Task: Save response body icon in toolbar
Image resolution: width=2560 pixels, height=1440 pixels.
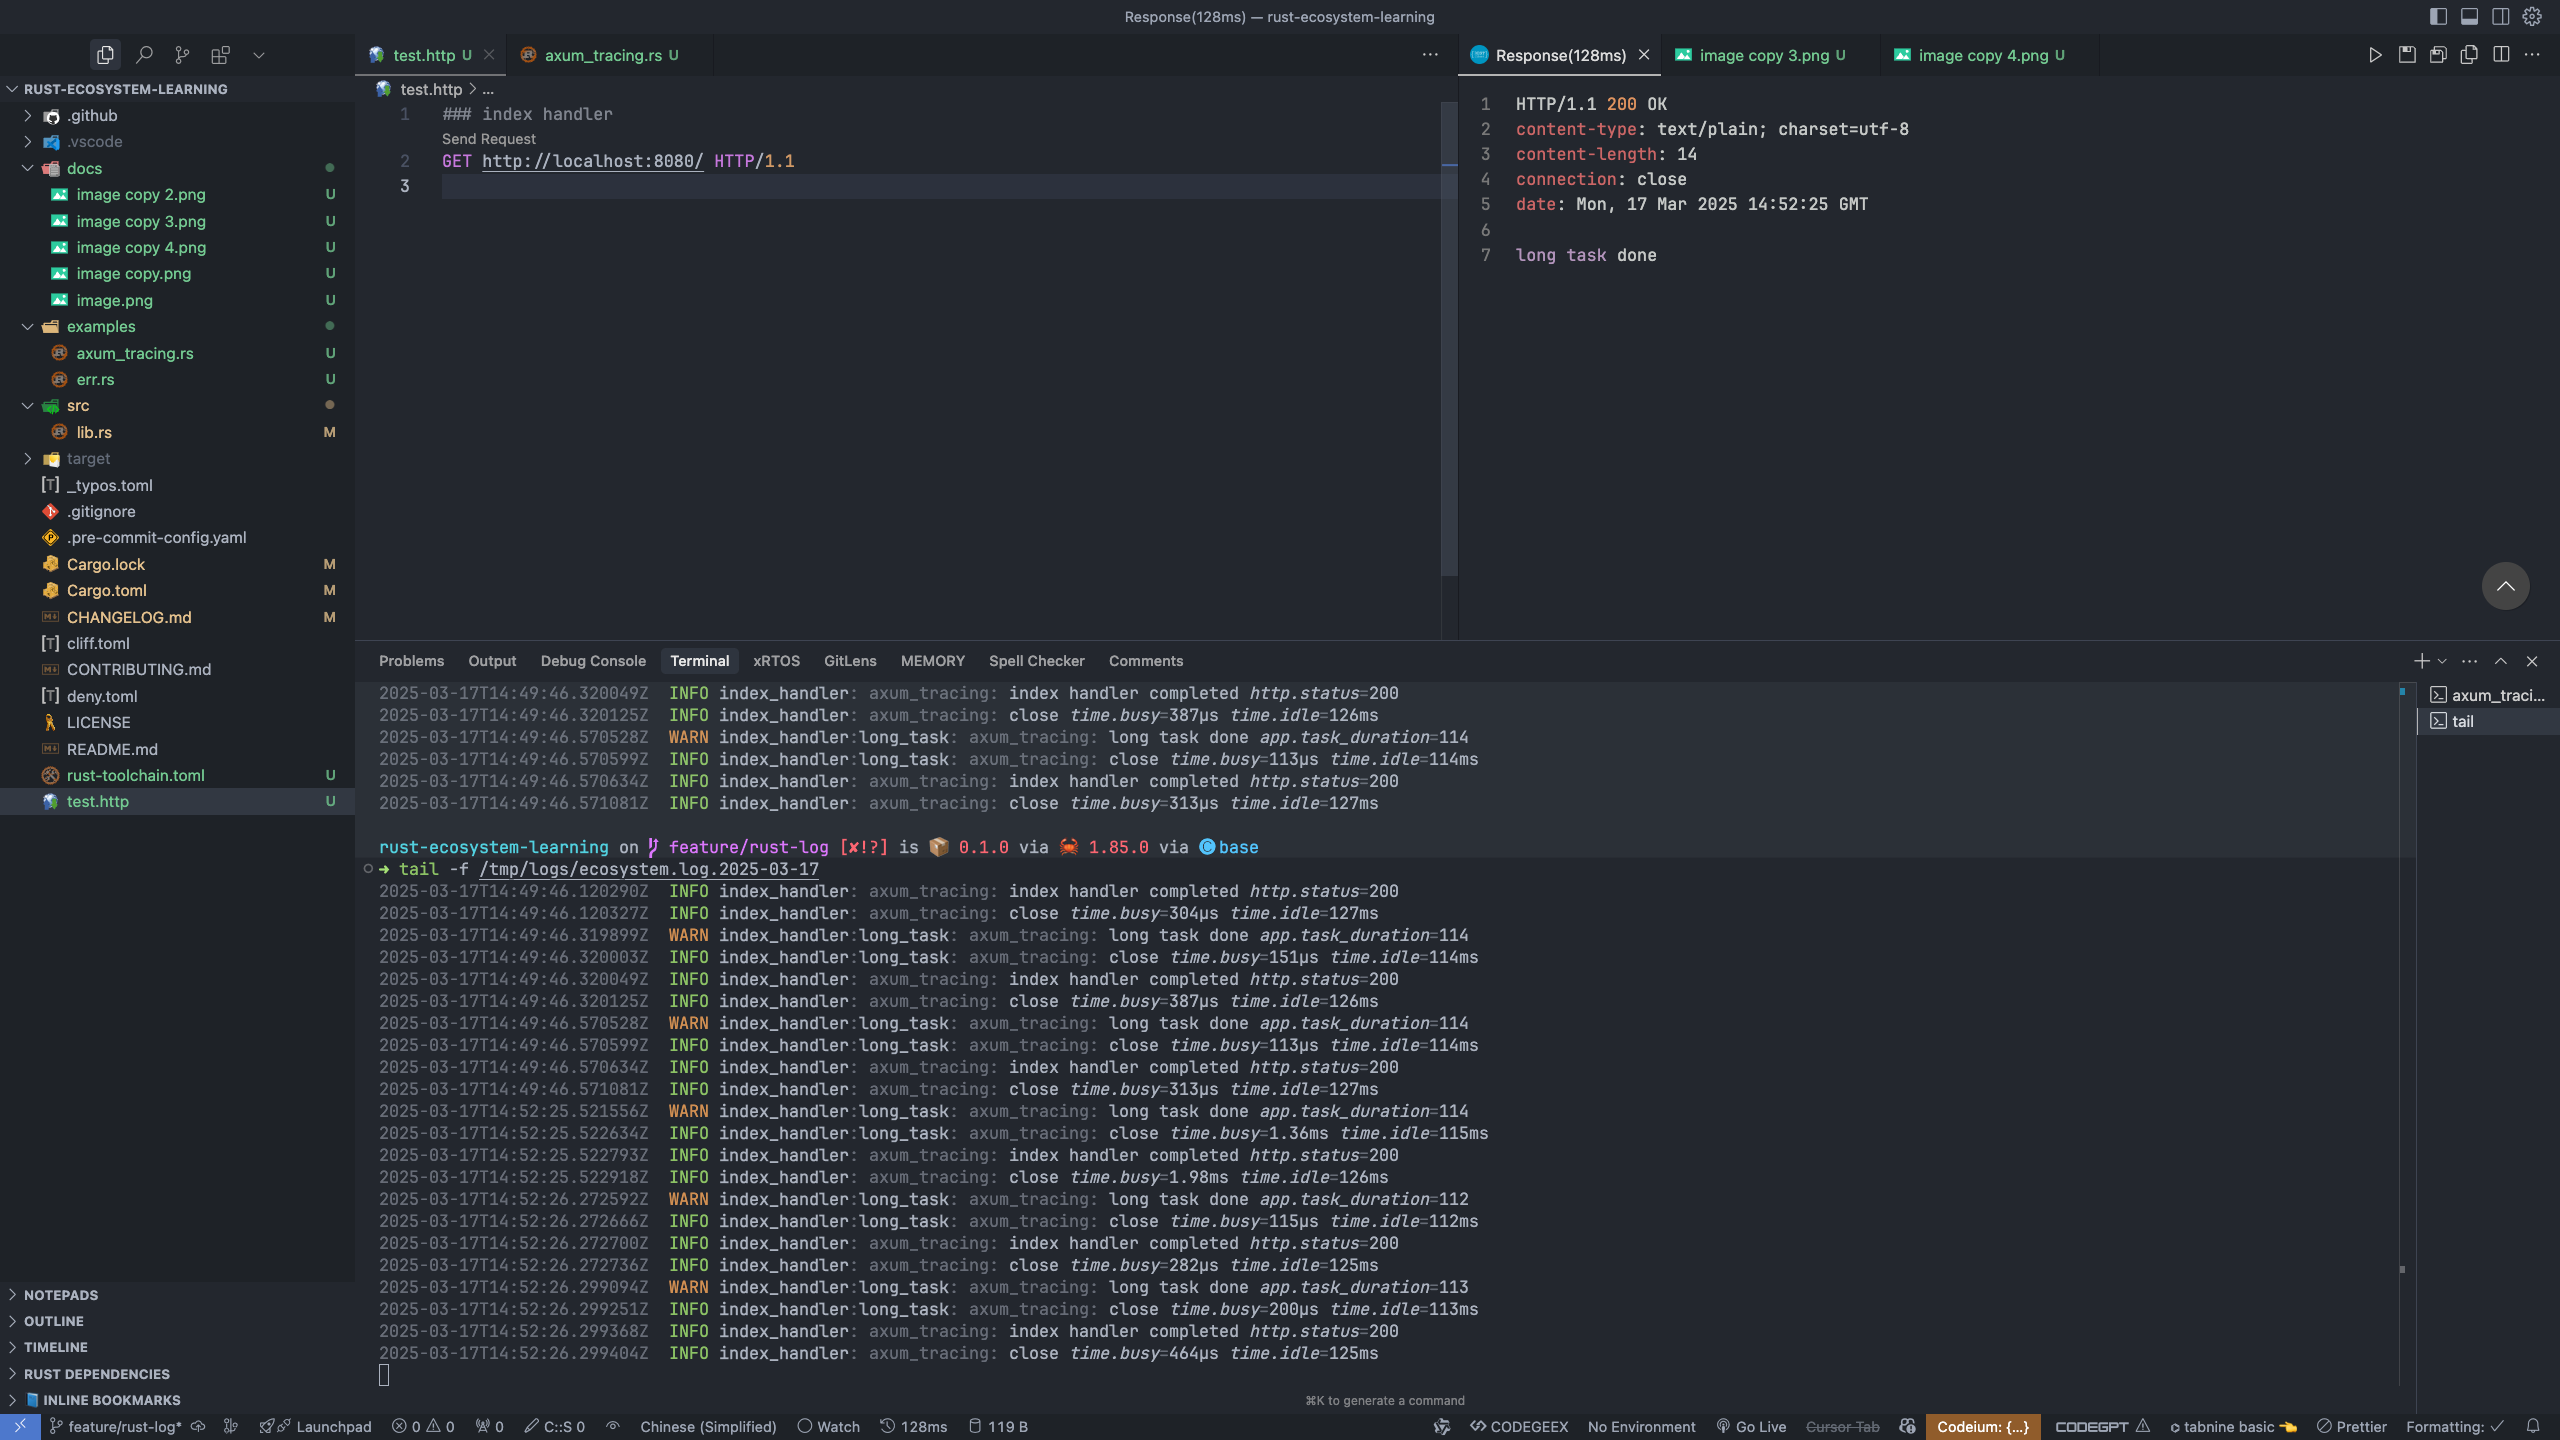Action: [2438, 55]
